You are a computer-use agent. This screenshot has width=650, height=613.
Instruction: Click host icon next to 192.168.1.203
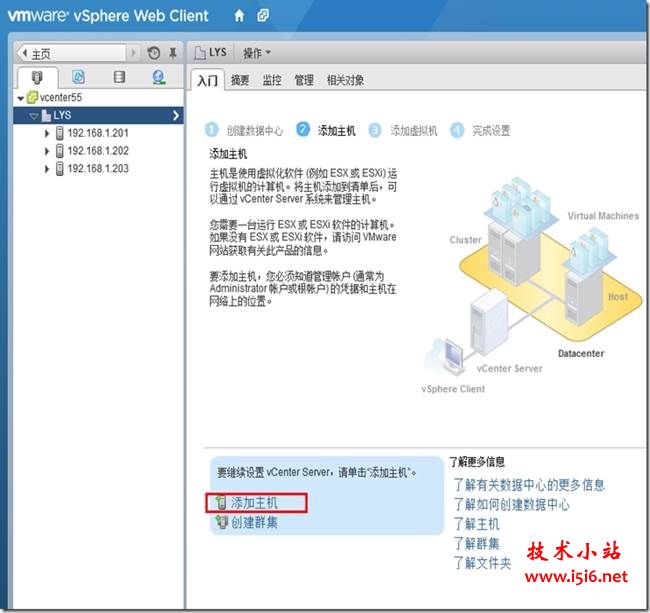pyautogui.click(x=60, y=169)
